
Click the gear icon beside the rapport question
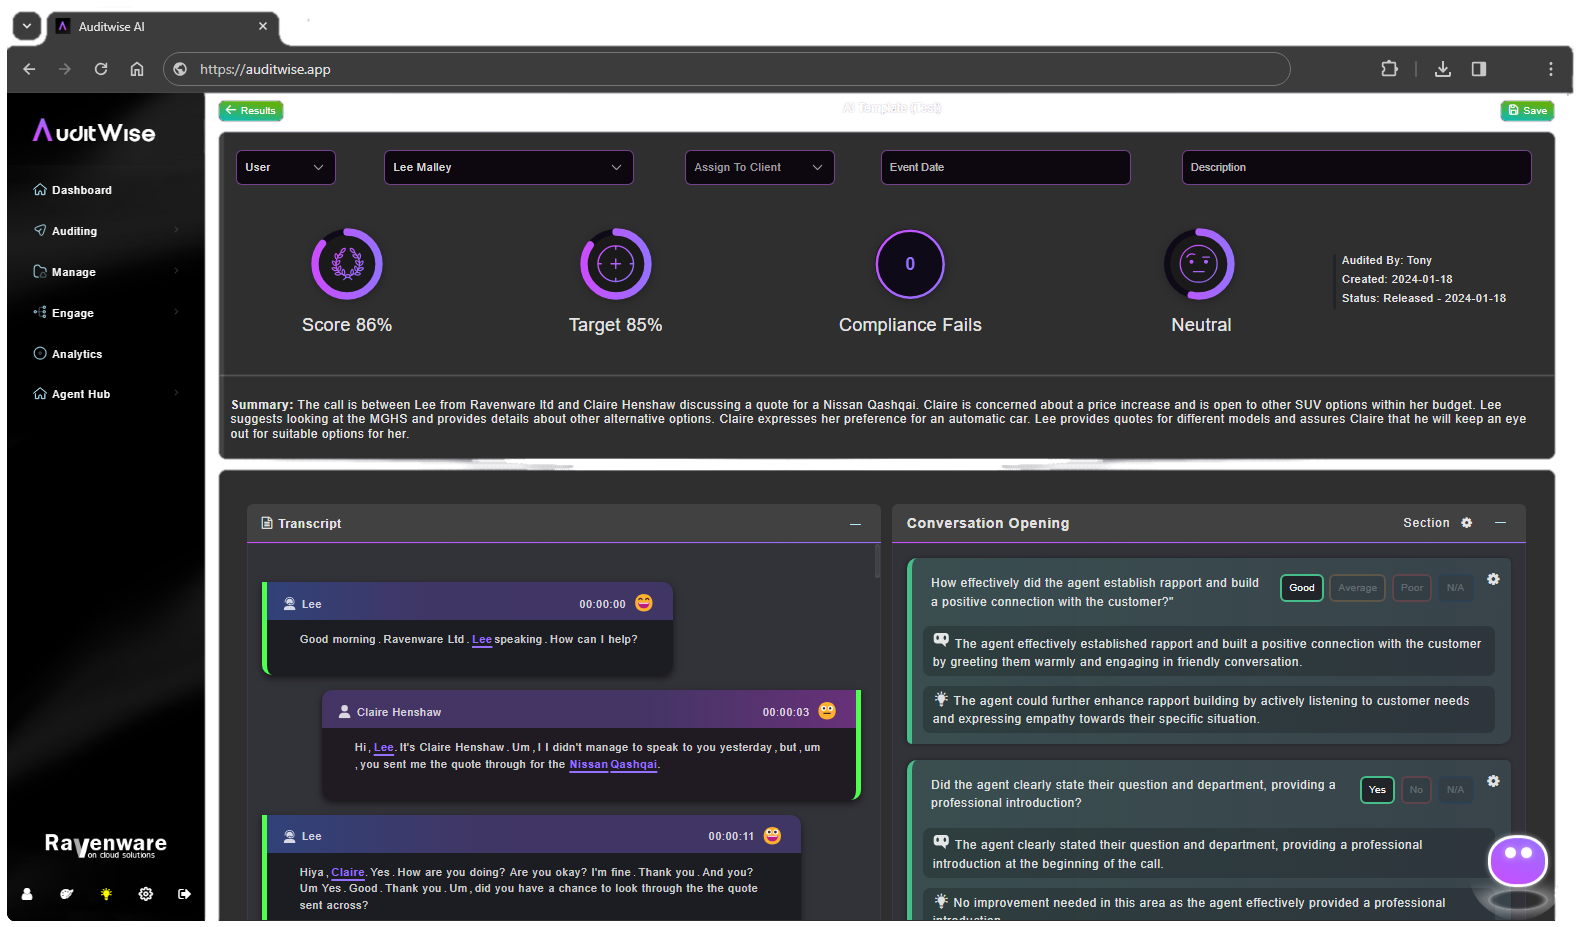pos(1493,580)
